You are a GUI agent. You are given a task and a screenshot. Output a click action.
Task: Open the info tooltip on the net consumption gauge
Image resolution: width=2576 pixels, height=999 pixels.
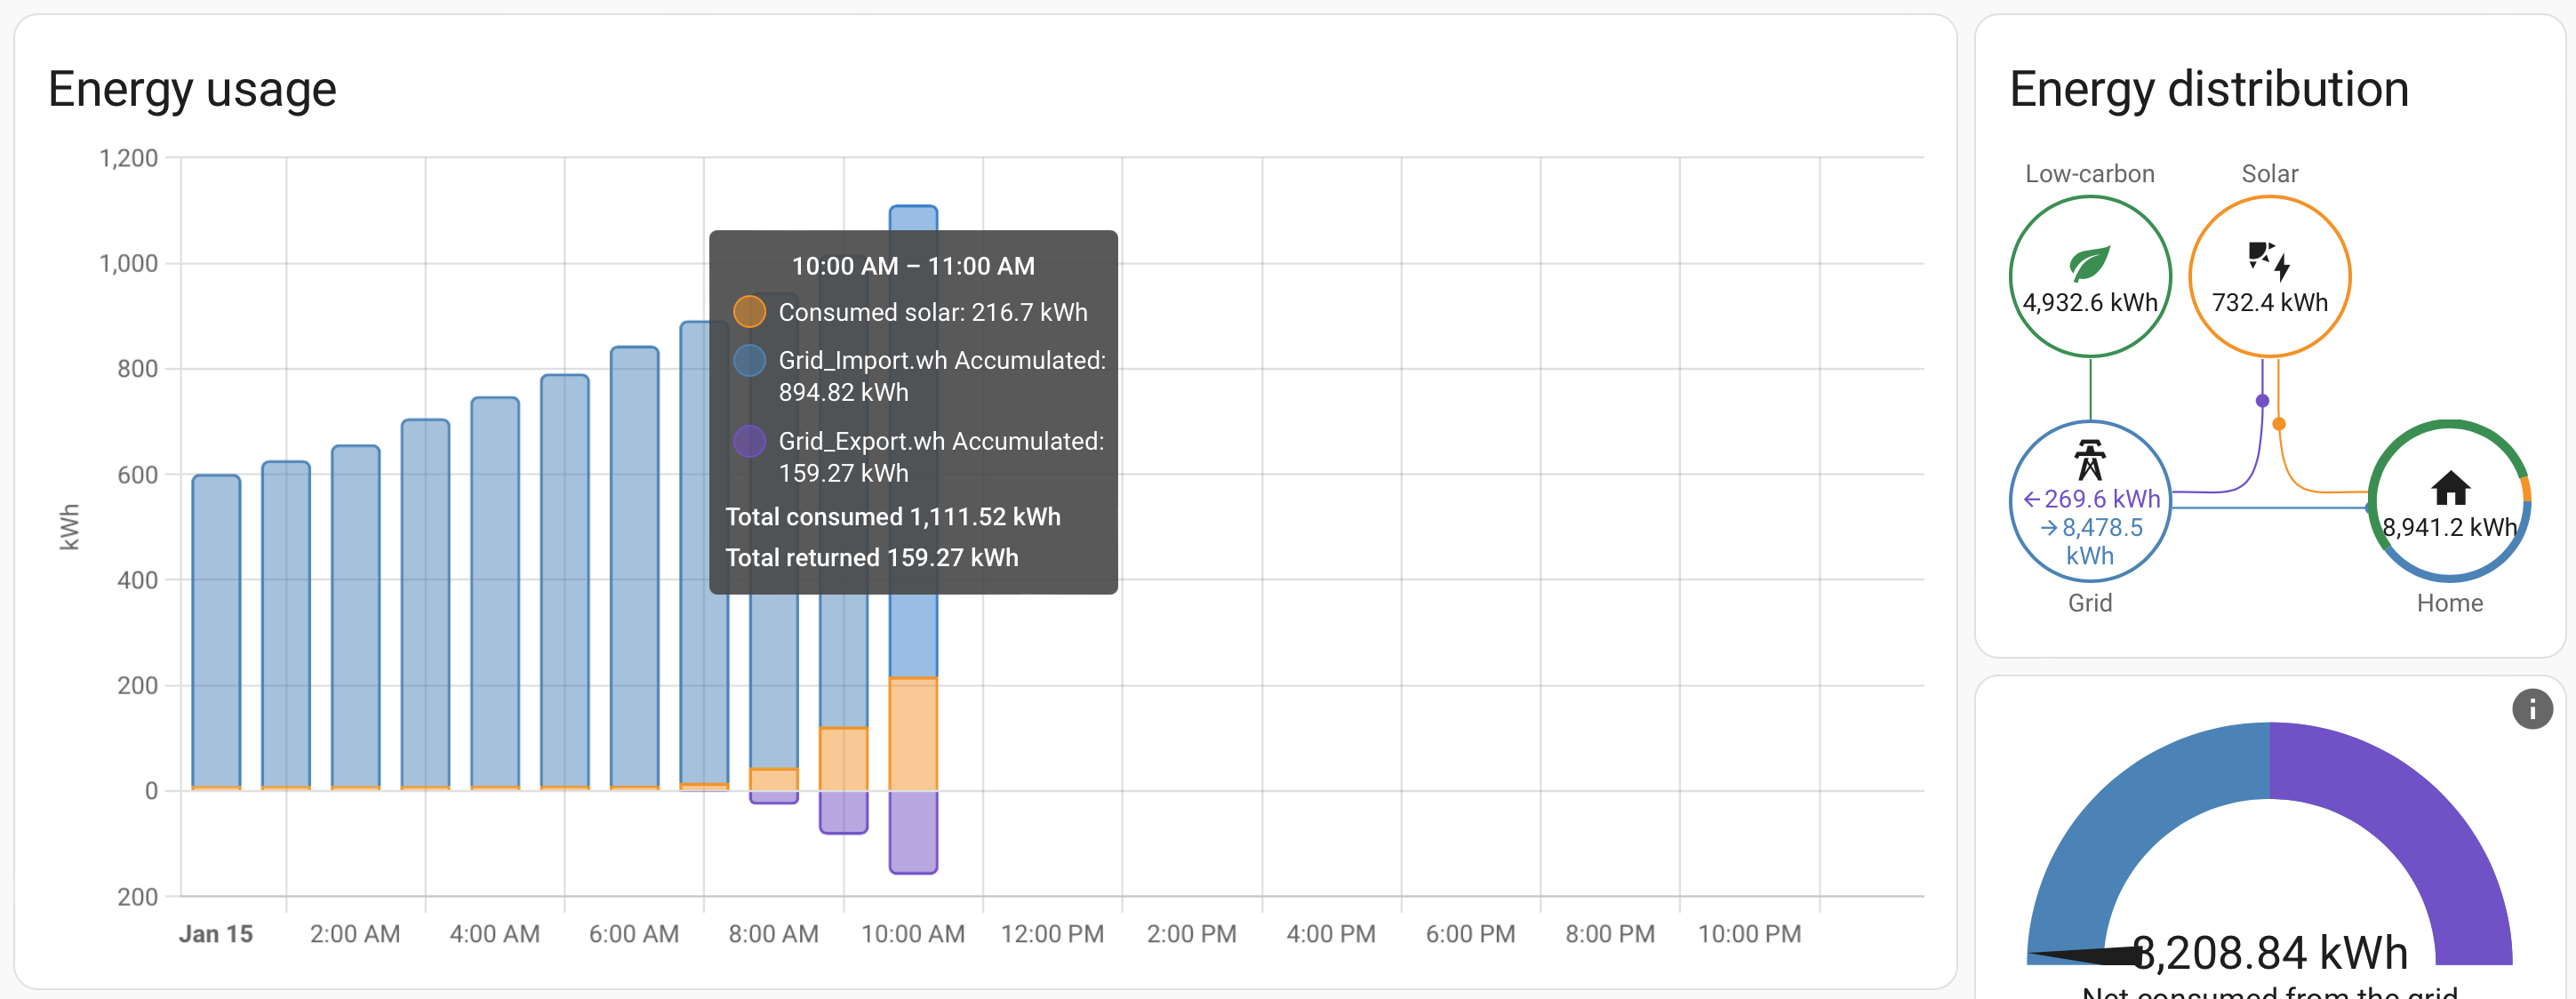(2534, 709)
